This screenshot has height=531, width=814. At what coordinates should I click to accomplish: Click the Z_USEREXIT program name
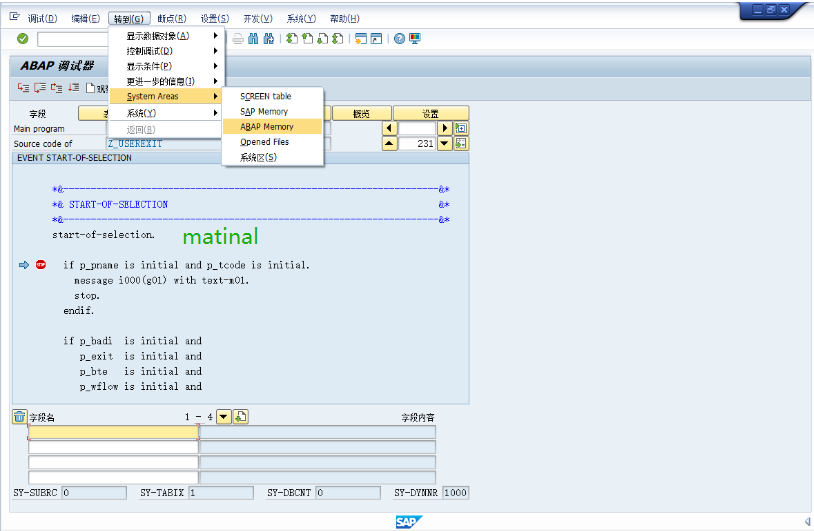click(x=135, y=144)
